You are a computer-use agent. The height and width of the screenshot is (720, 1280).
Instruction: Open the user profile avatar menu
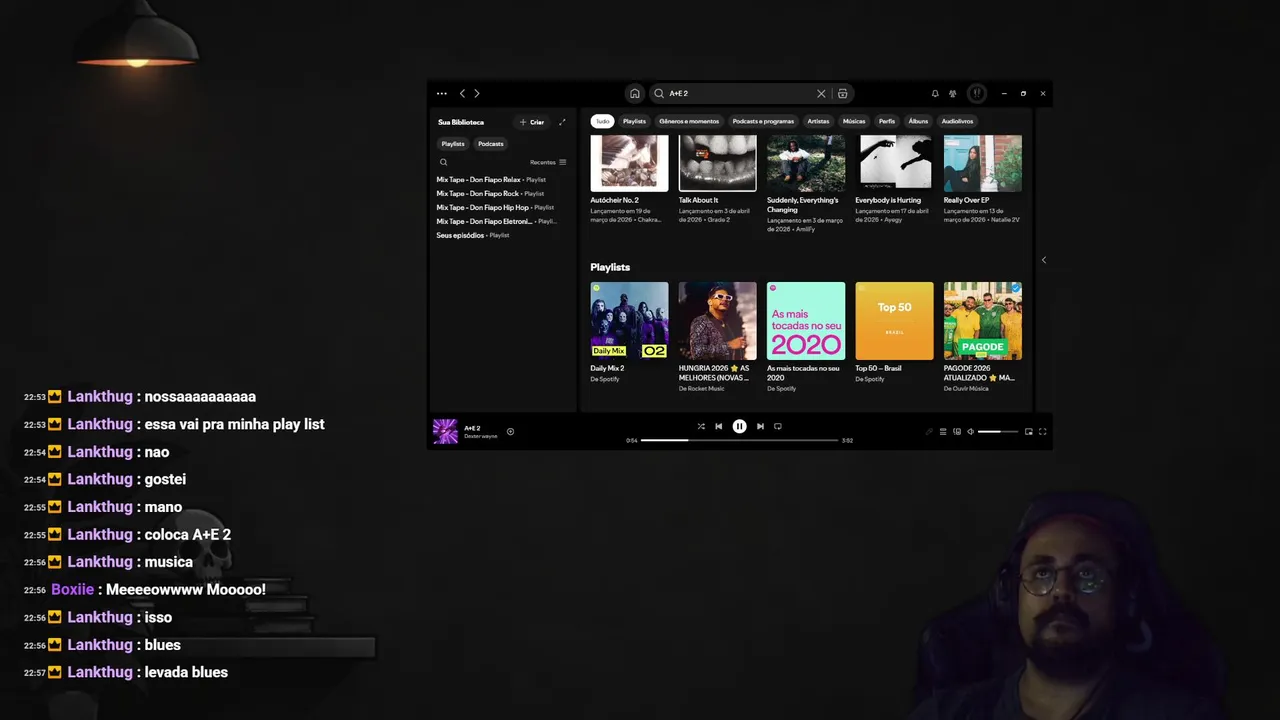point(977,93)
